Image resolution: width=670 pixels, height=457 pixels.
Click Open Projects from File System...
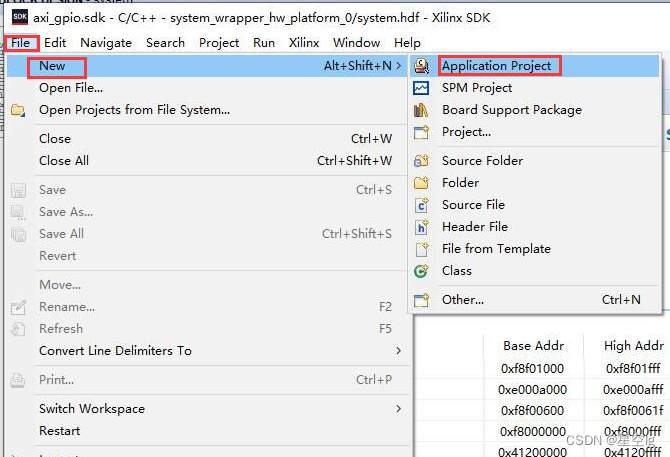coord(205,110)
